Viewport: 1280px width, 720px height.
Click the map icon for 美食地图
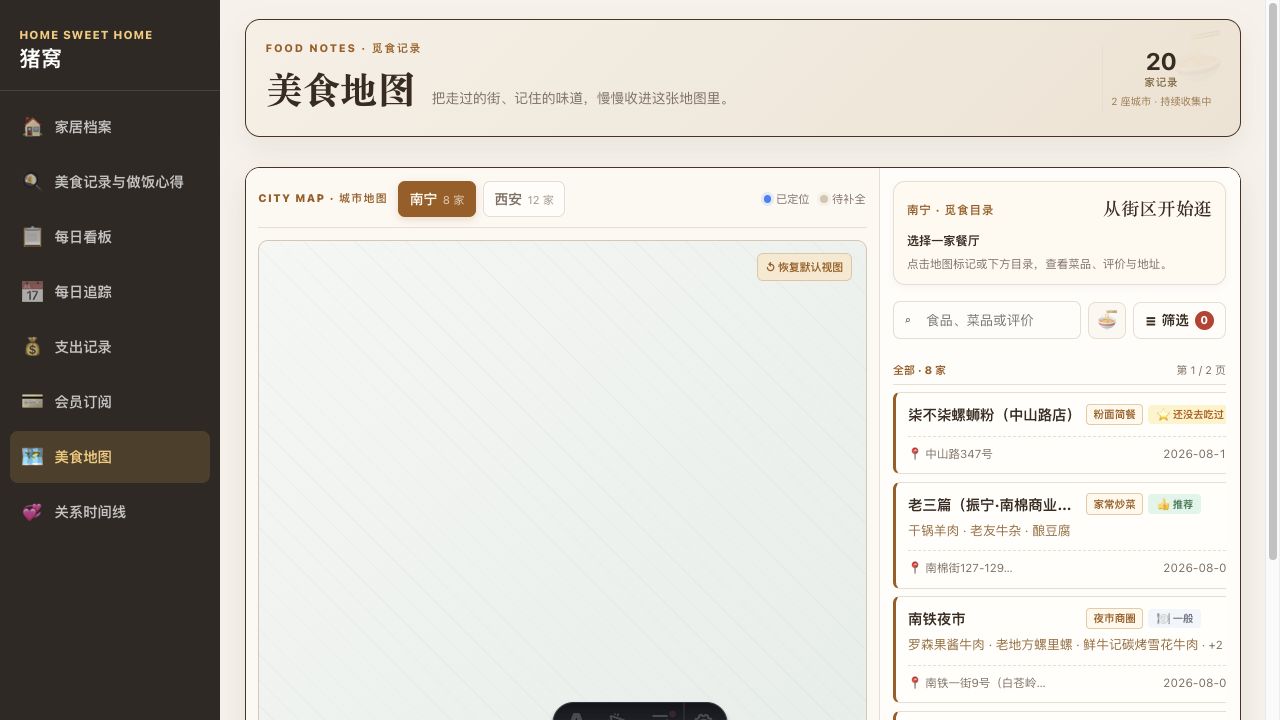click(x=32, y=457)
